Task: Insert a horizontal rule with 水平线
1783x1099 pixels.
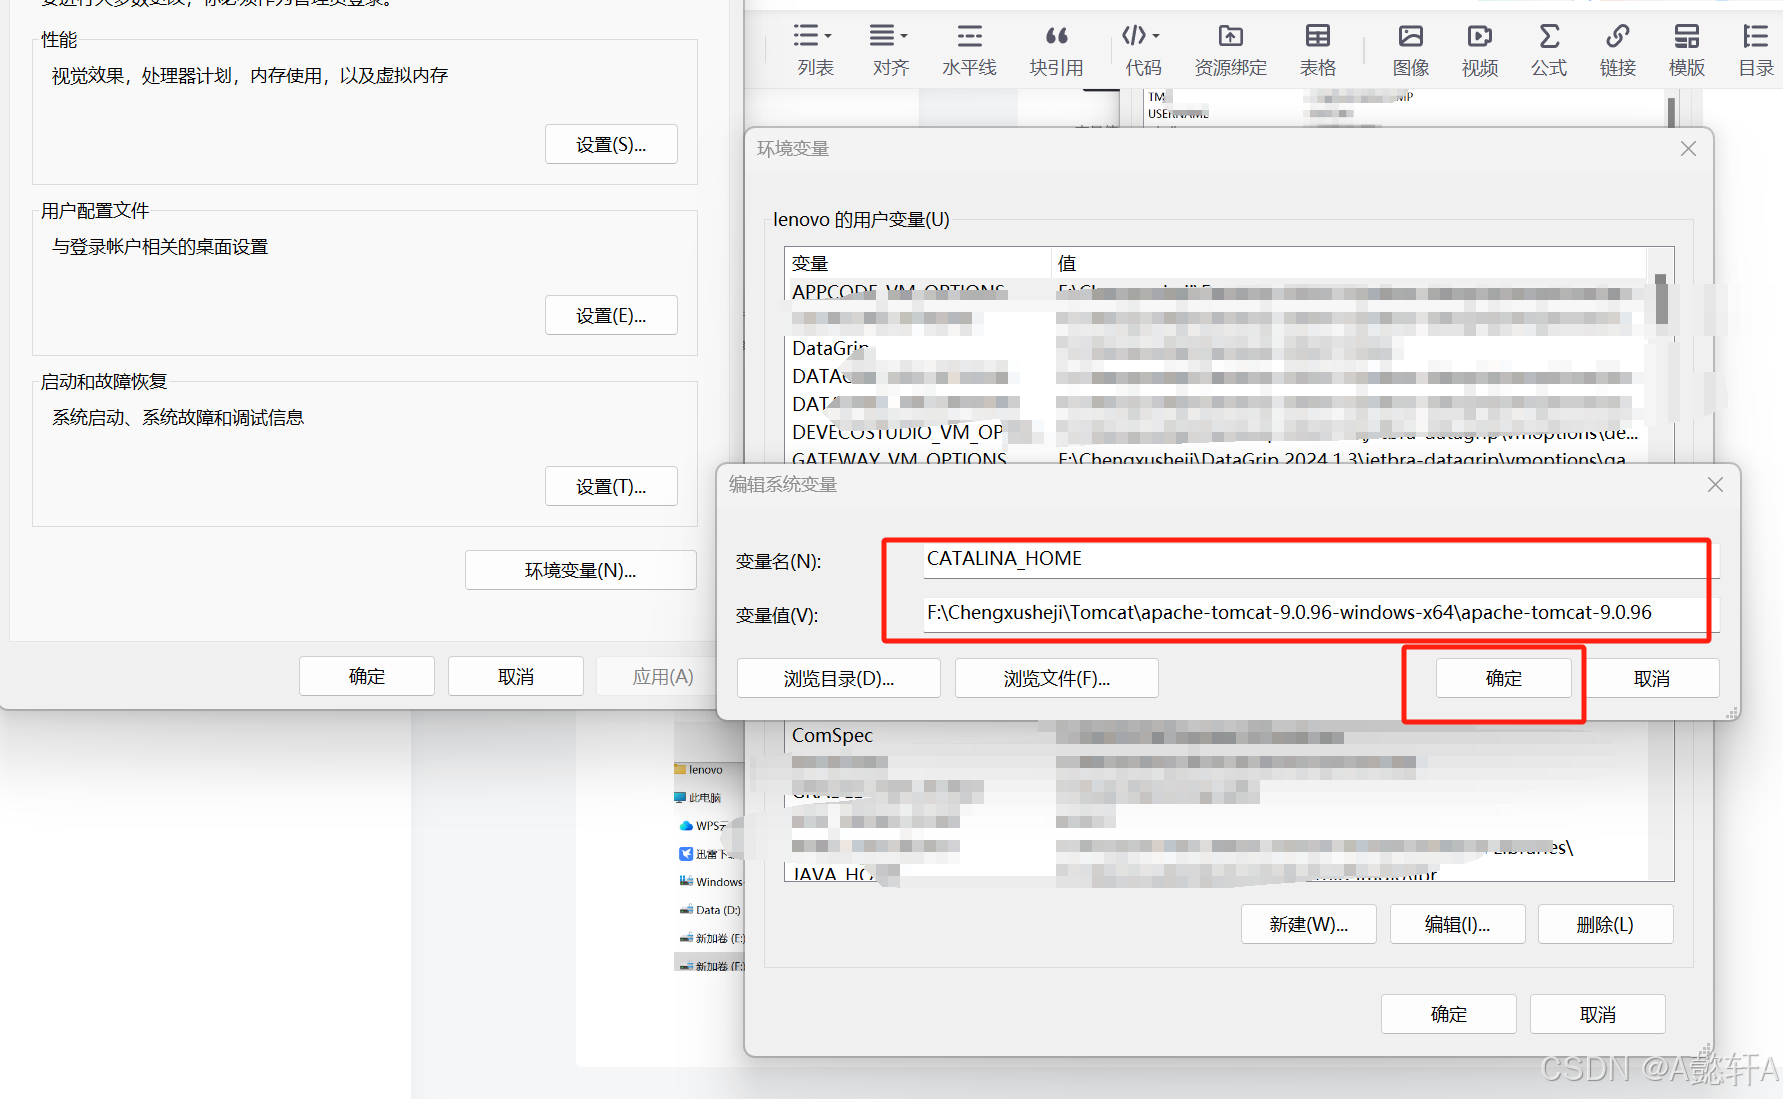Action: (968, 48)
